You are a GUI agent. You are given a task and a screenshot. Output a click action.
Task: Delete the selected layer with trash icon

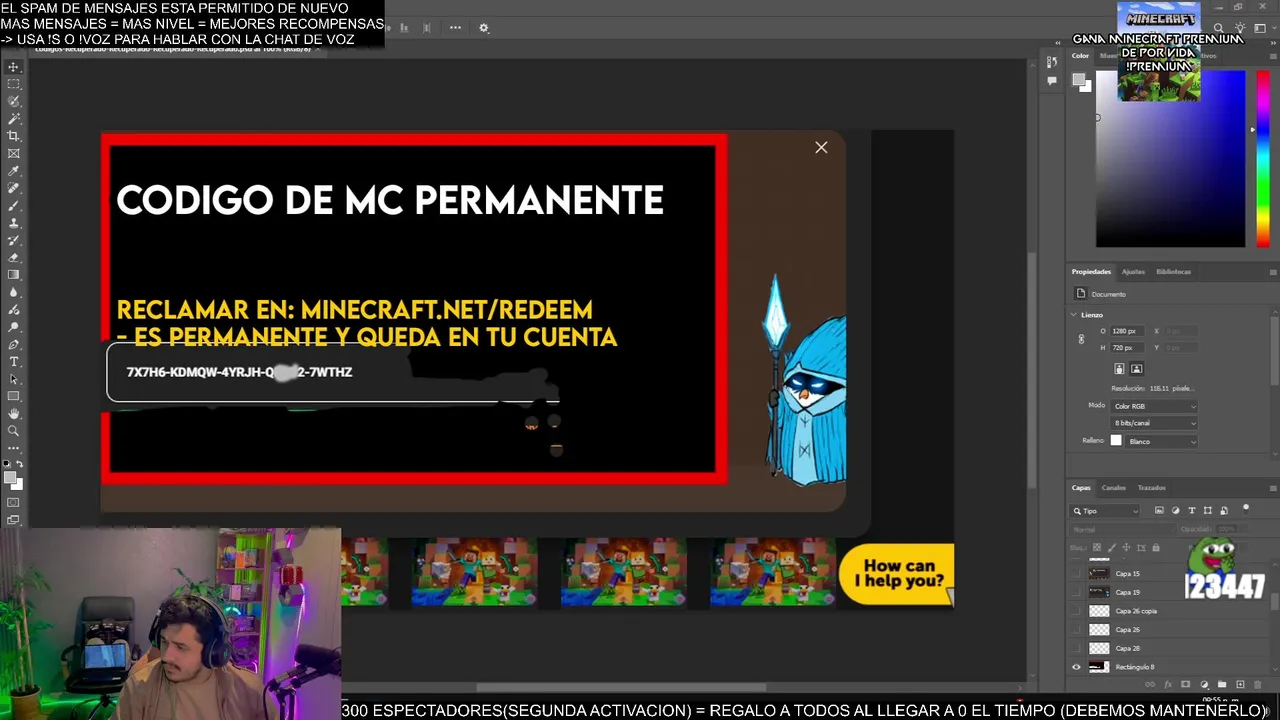[1258, 684]
